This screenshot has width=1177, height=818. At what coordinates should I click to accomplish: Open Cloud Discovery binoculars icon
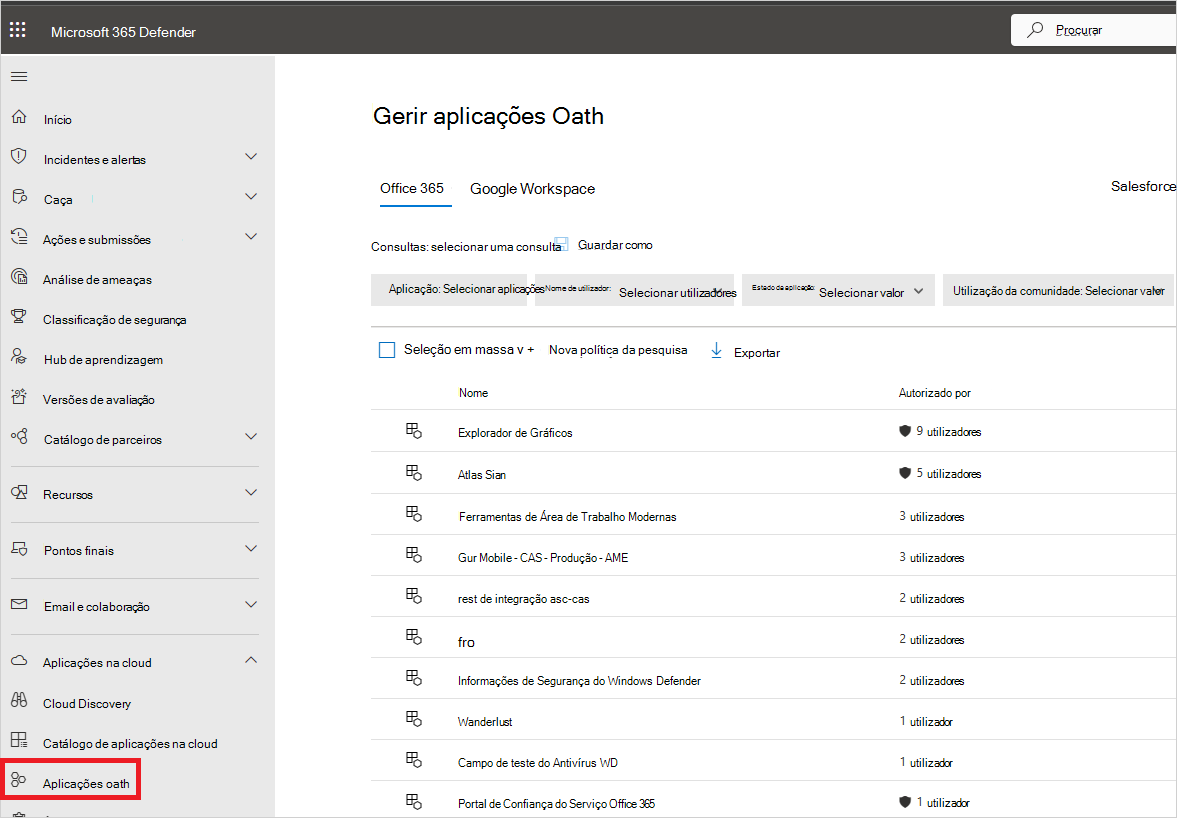(x=18, y=702)
